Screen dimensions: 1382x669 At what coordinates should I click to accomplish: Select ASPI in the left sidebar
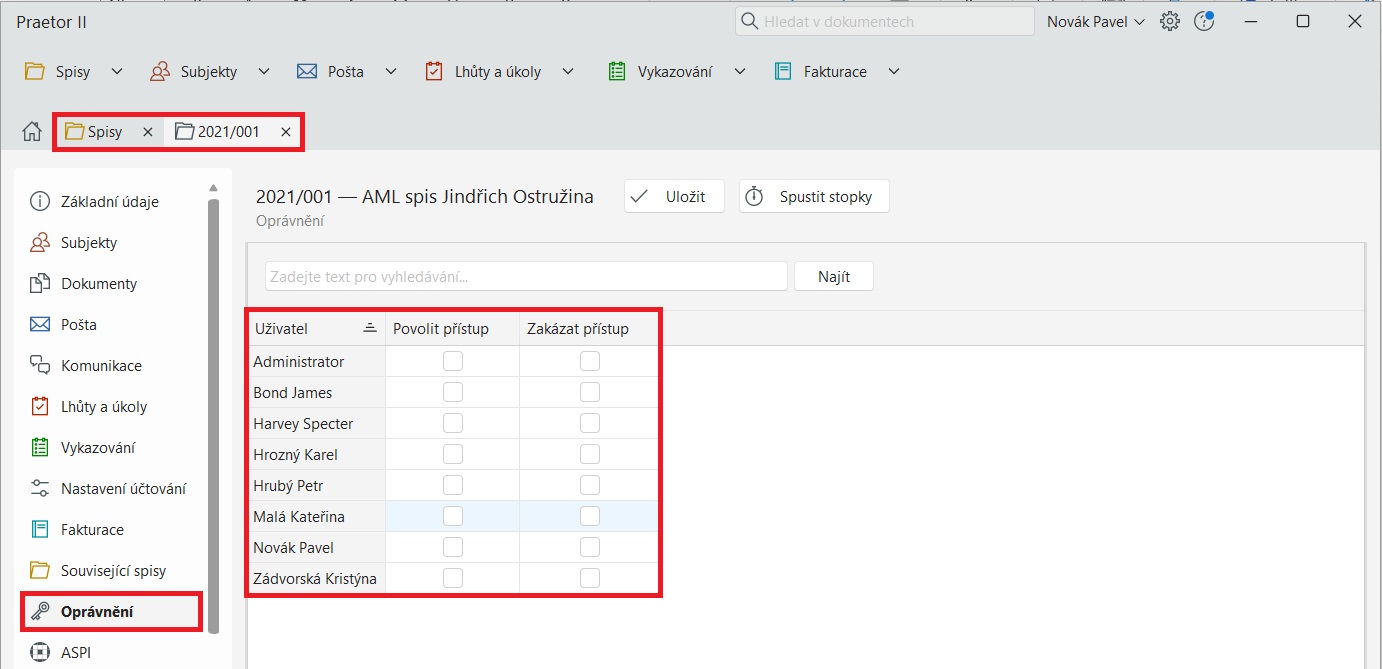pos(75,653)
